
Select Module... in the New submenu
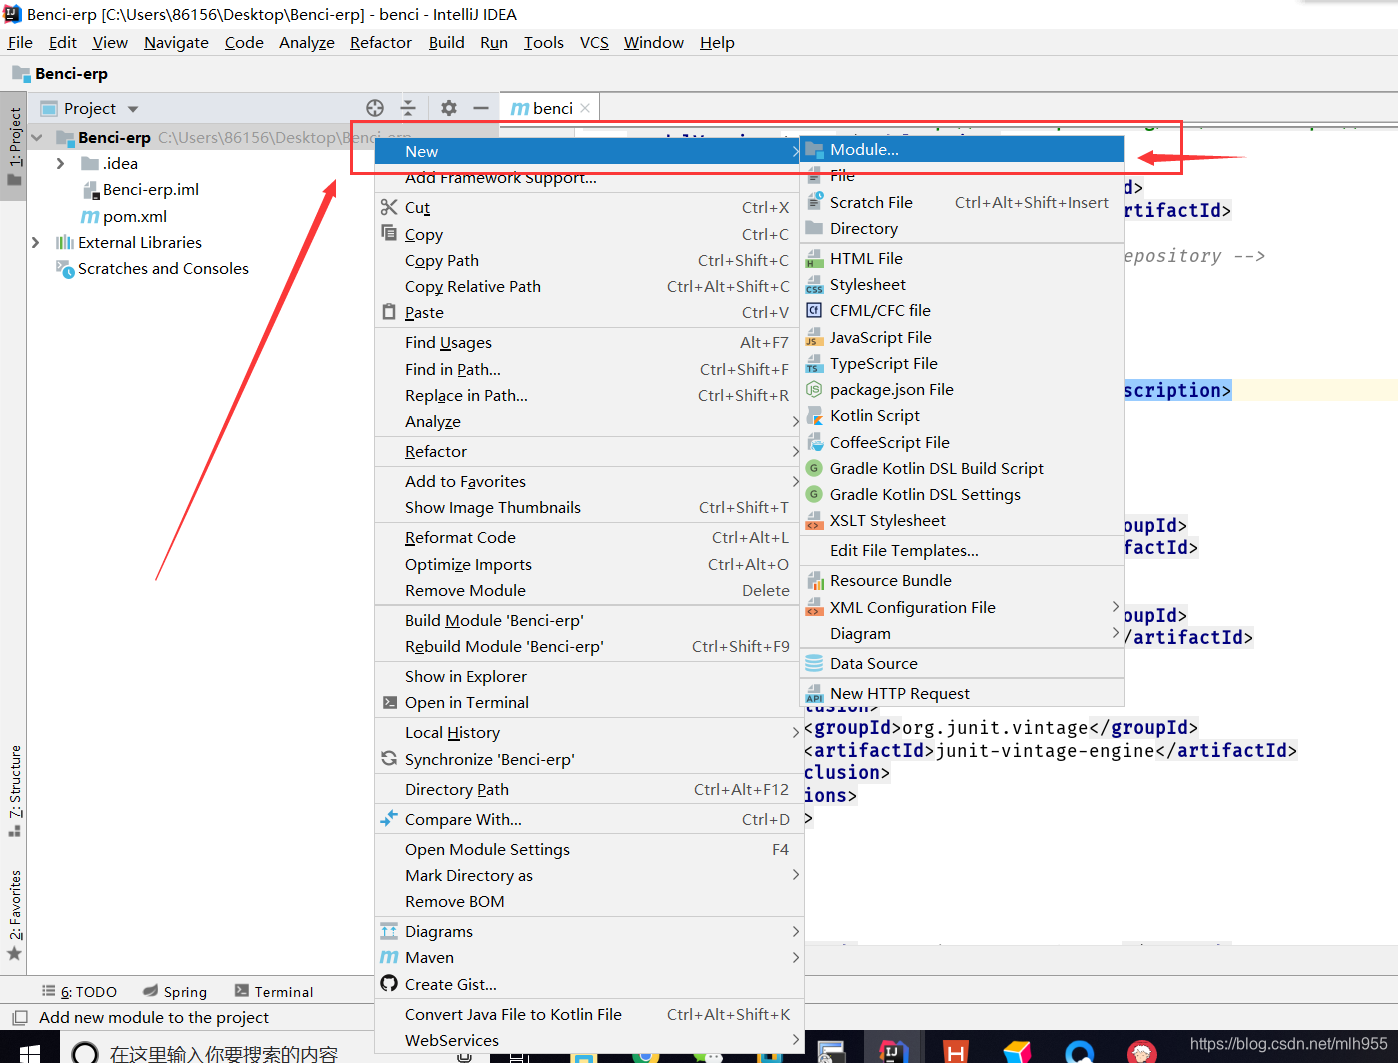coord(962,149)
